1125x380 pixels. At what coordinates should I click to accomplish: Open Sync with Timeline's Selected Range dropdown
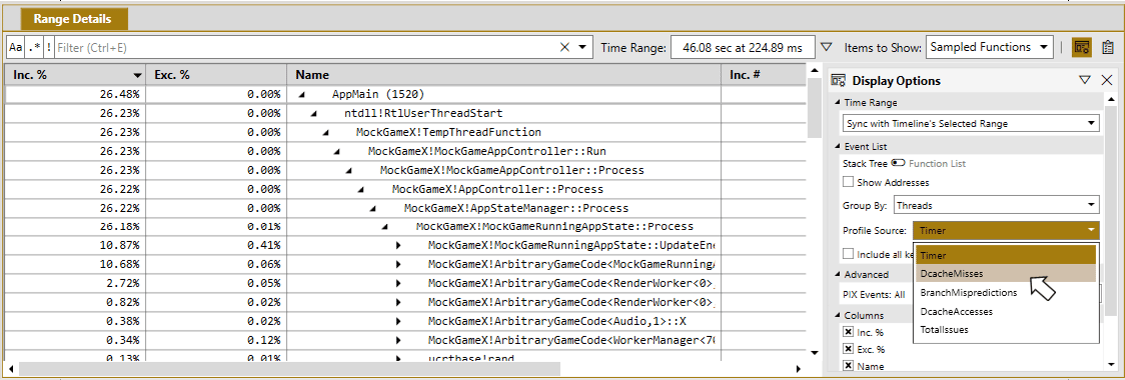971,123
